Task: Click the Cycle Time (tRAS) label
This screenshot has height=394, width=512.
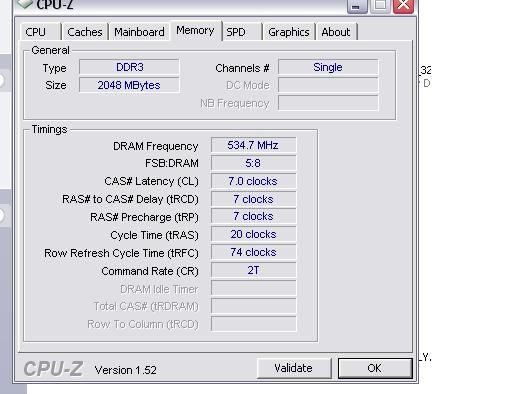Action: point(154,235)
